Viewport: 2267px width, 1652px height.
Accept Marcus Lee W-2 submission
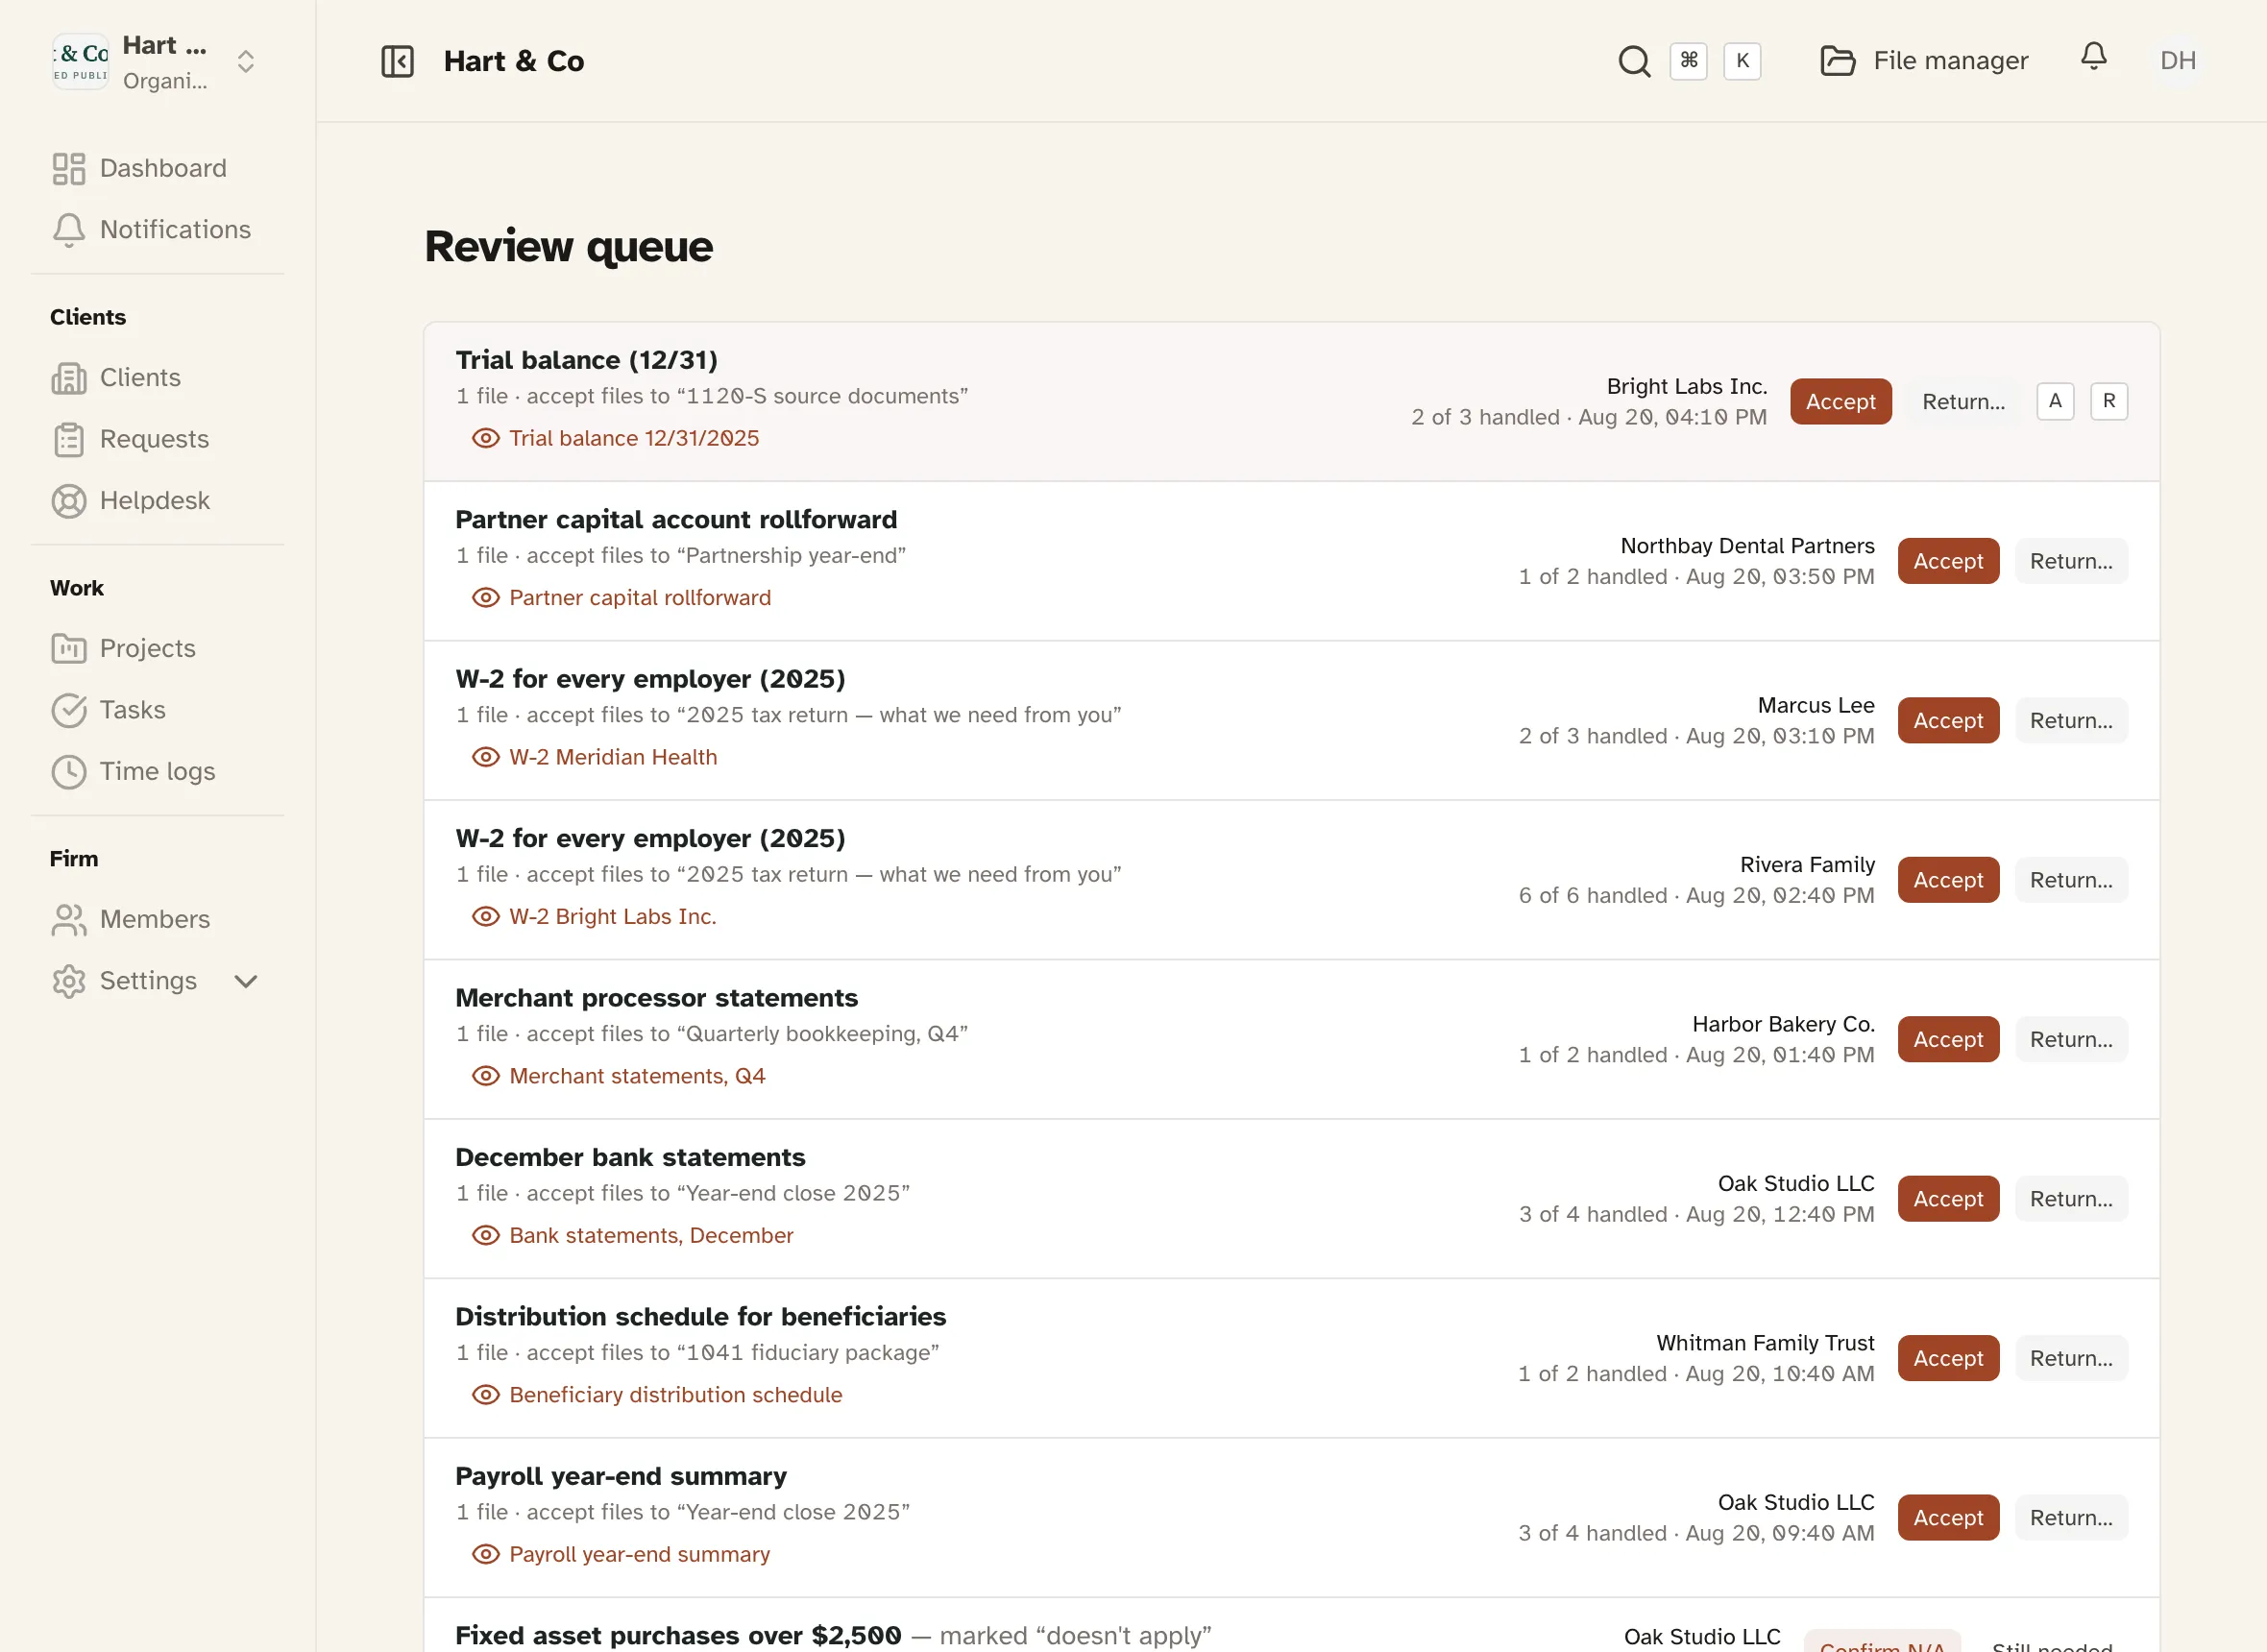click(1948, 720)
